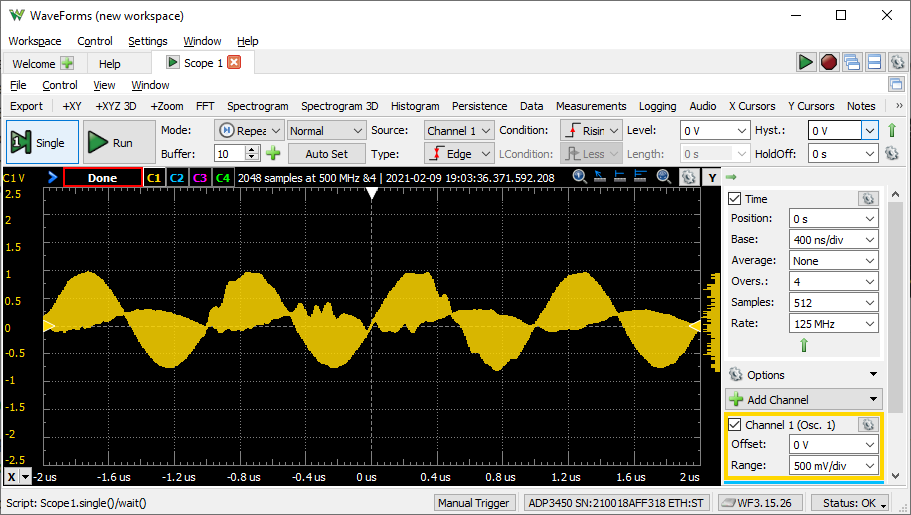Open trigger Type Edge dropdown

[459, 154]
